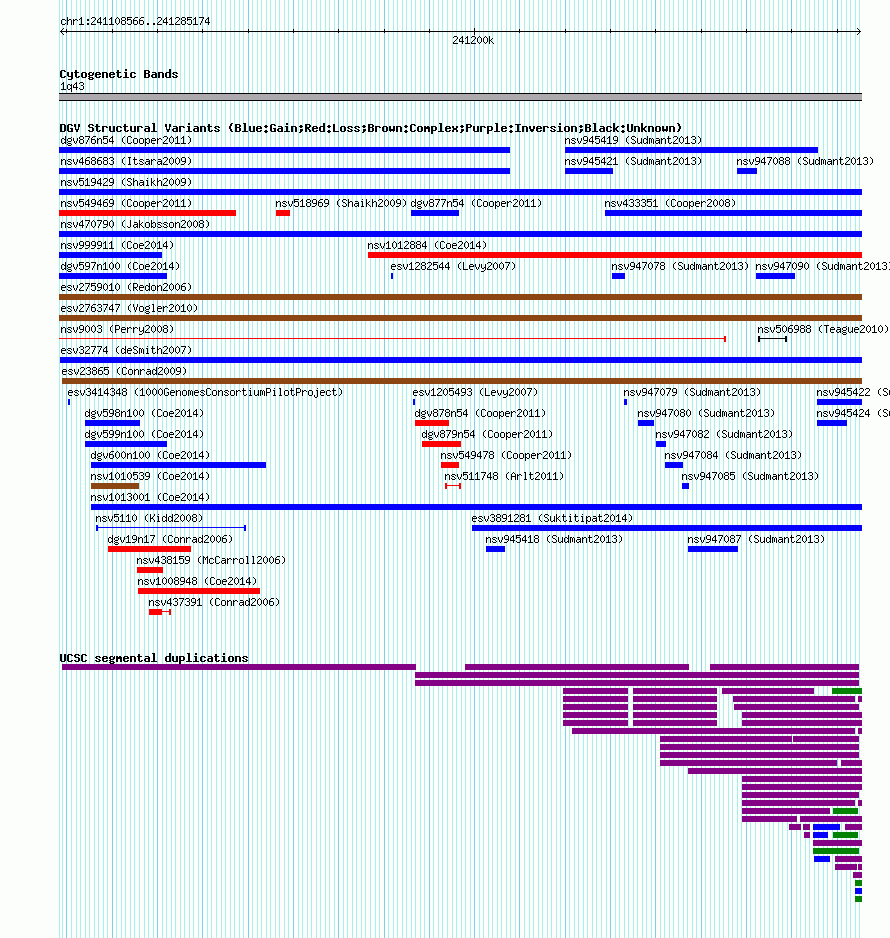Click nsv506988 (Teague2010) label
The height and width of the screenshot is (938, 890).
point(823,328)
